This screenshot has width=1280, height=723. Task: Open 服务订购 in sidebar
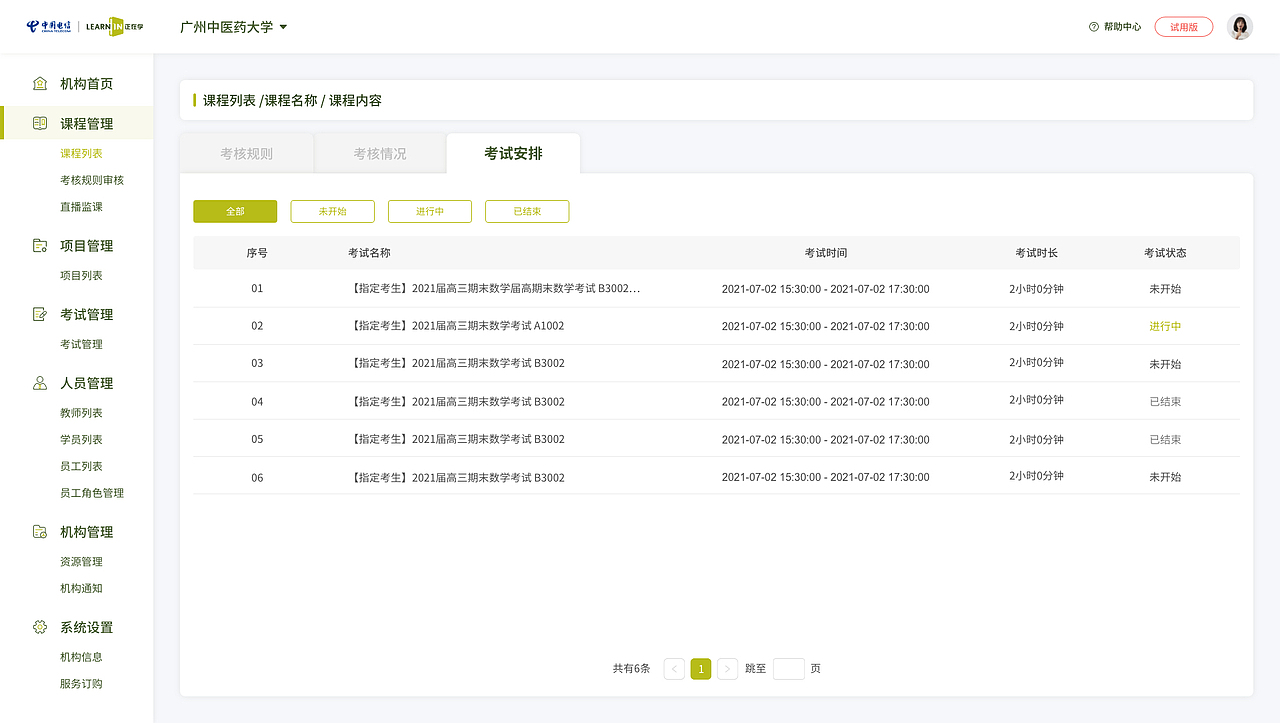pos(81,684)
